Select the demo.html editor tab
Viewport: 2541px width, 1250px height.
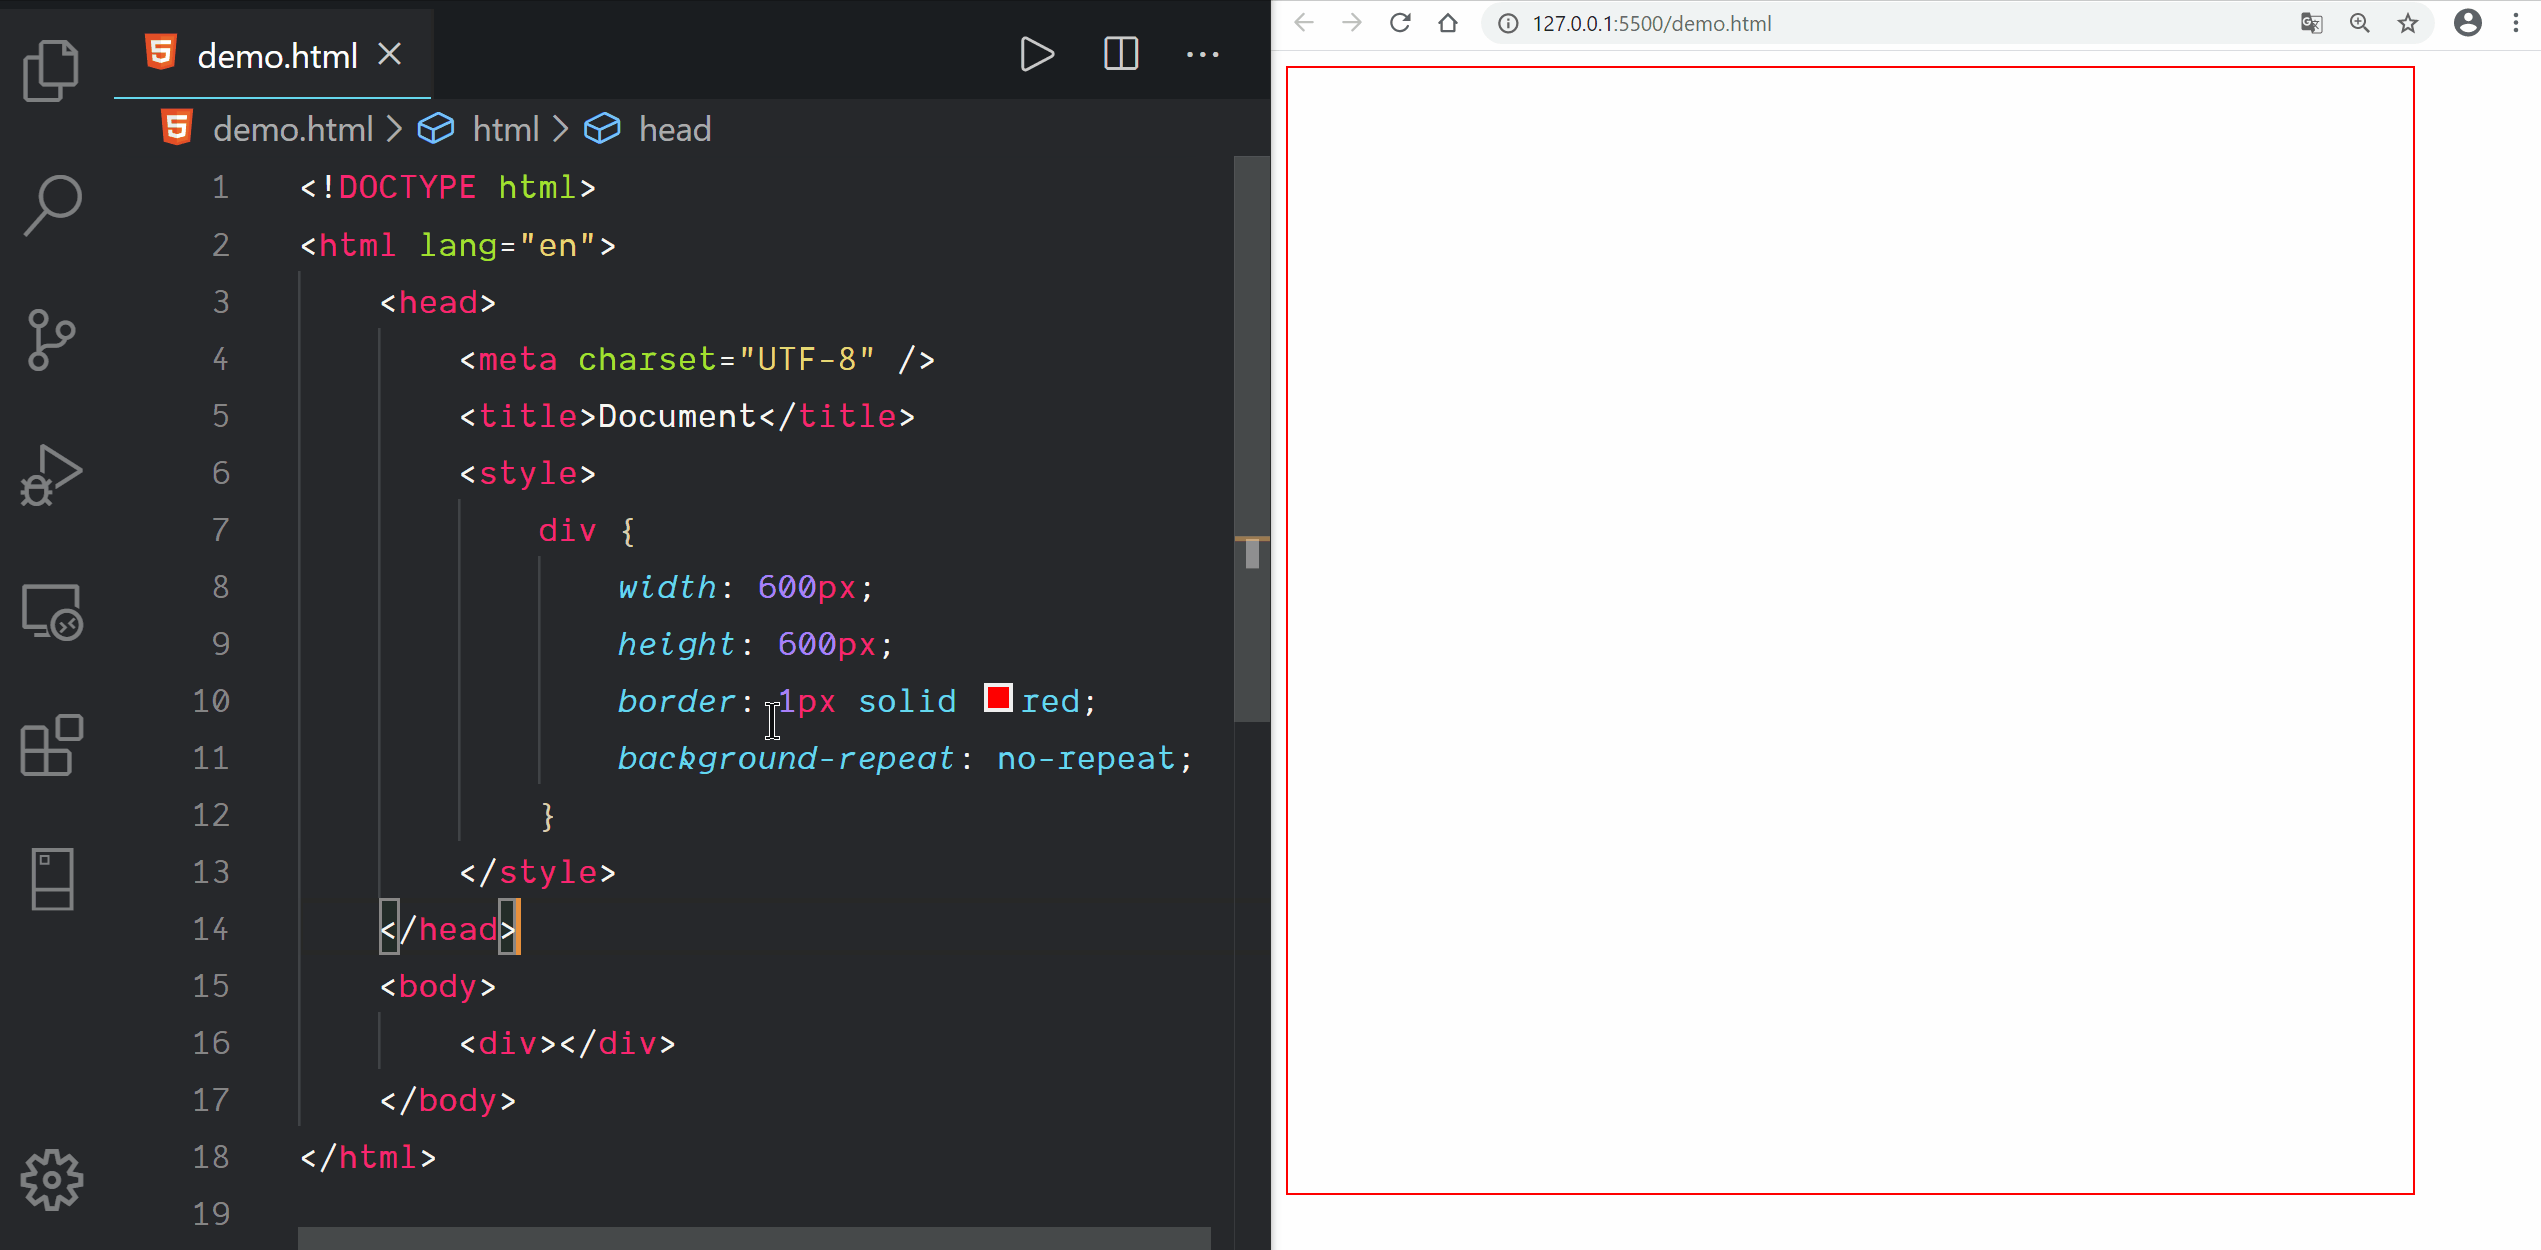276,56
